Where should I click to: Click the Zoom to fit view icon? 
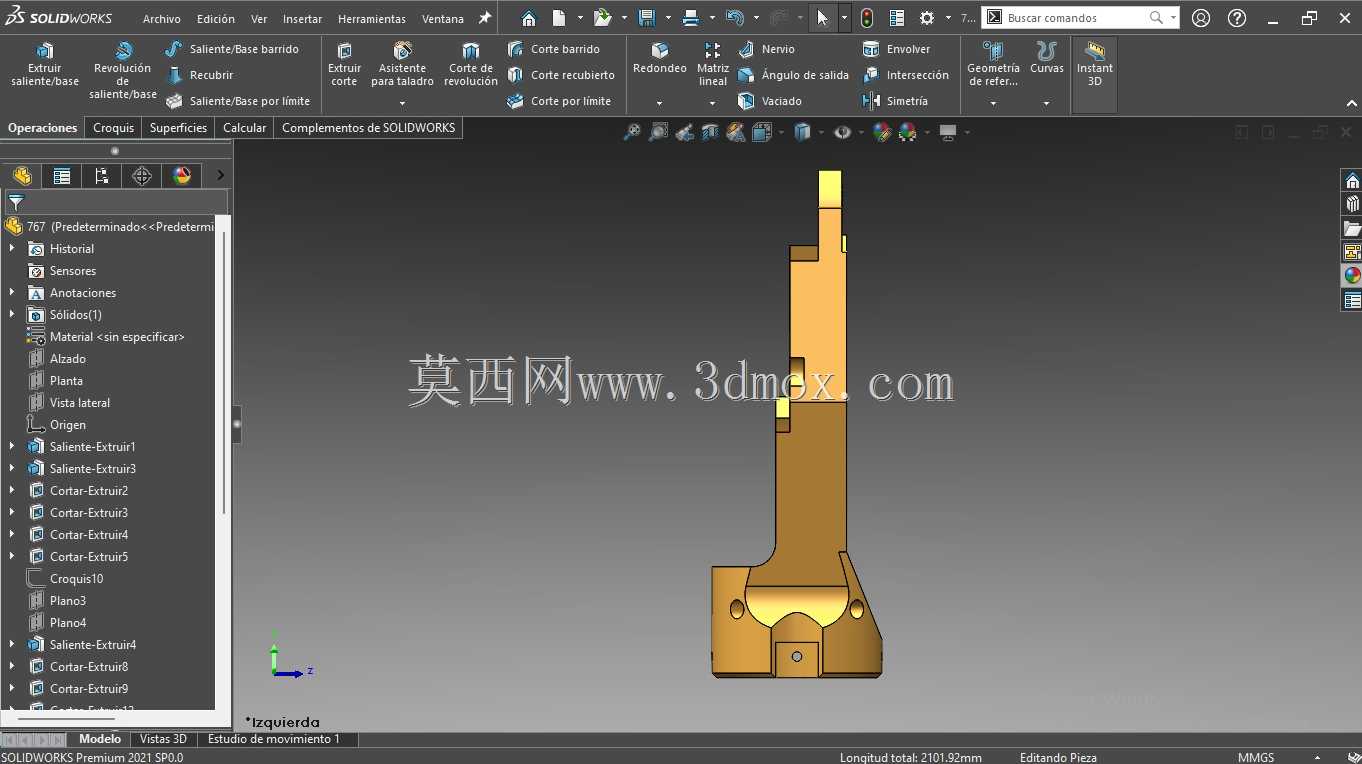632,132
